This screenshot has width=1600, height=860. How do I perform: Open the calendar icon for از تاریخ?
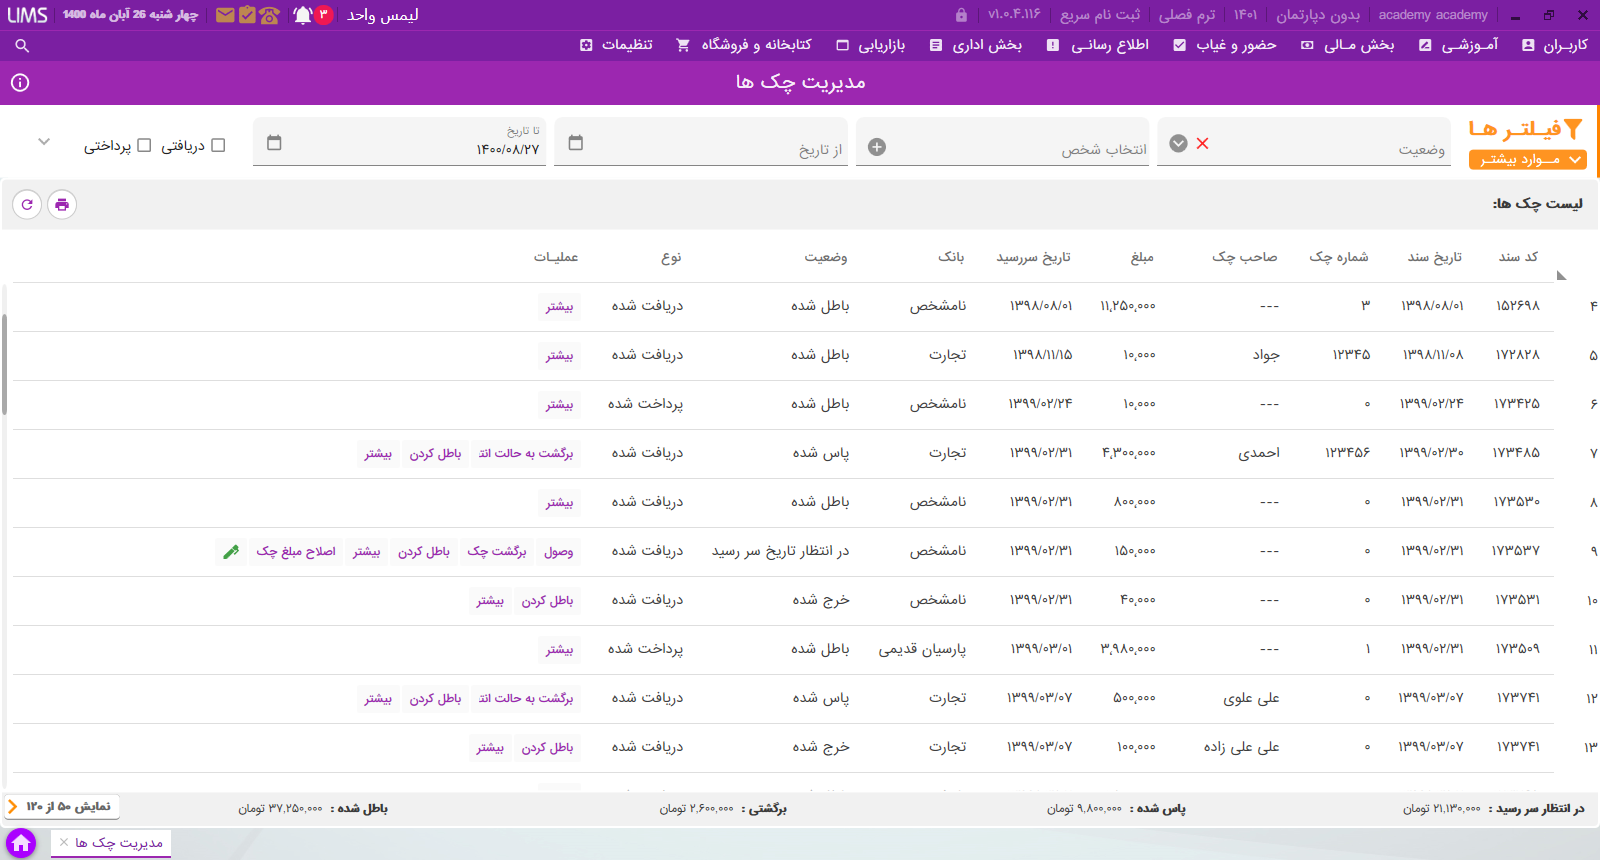pyautogui.click(x=575, y=143)
